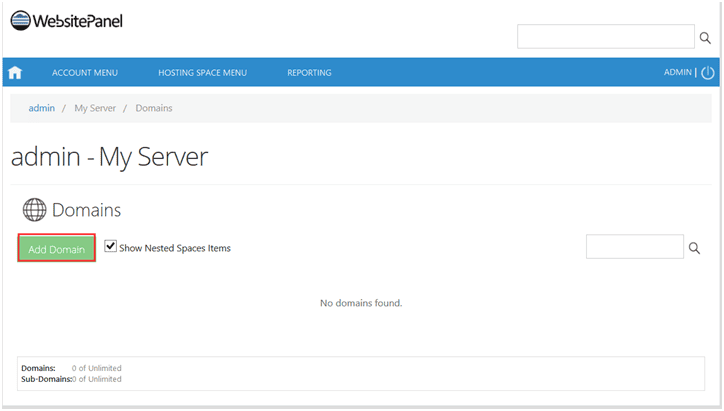Focus the top header search field

coord(606,36)
